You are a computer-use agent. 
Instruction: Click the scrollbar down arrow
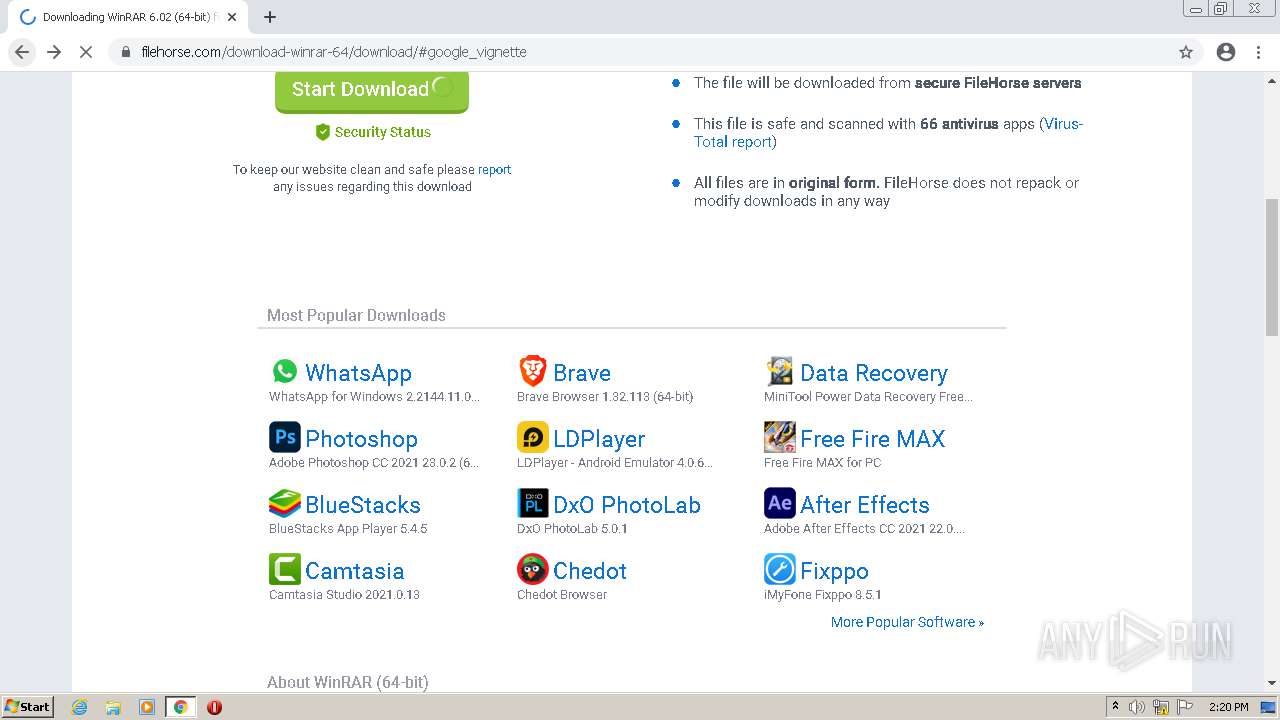tap(1272, 683)
